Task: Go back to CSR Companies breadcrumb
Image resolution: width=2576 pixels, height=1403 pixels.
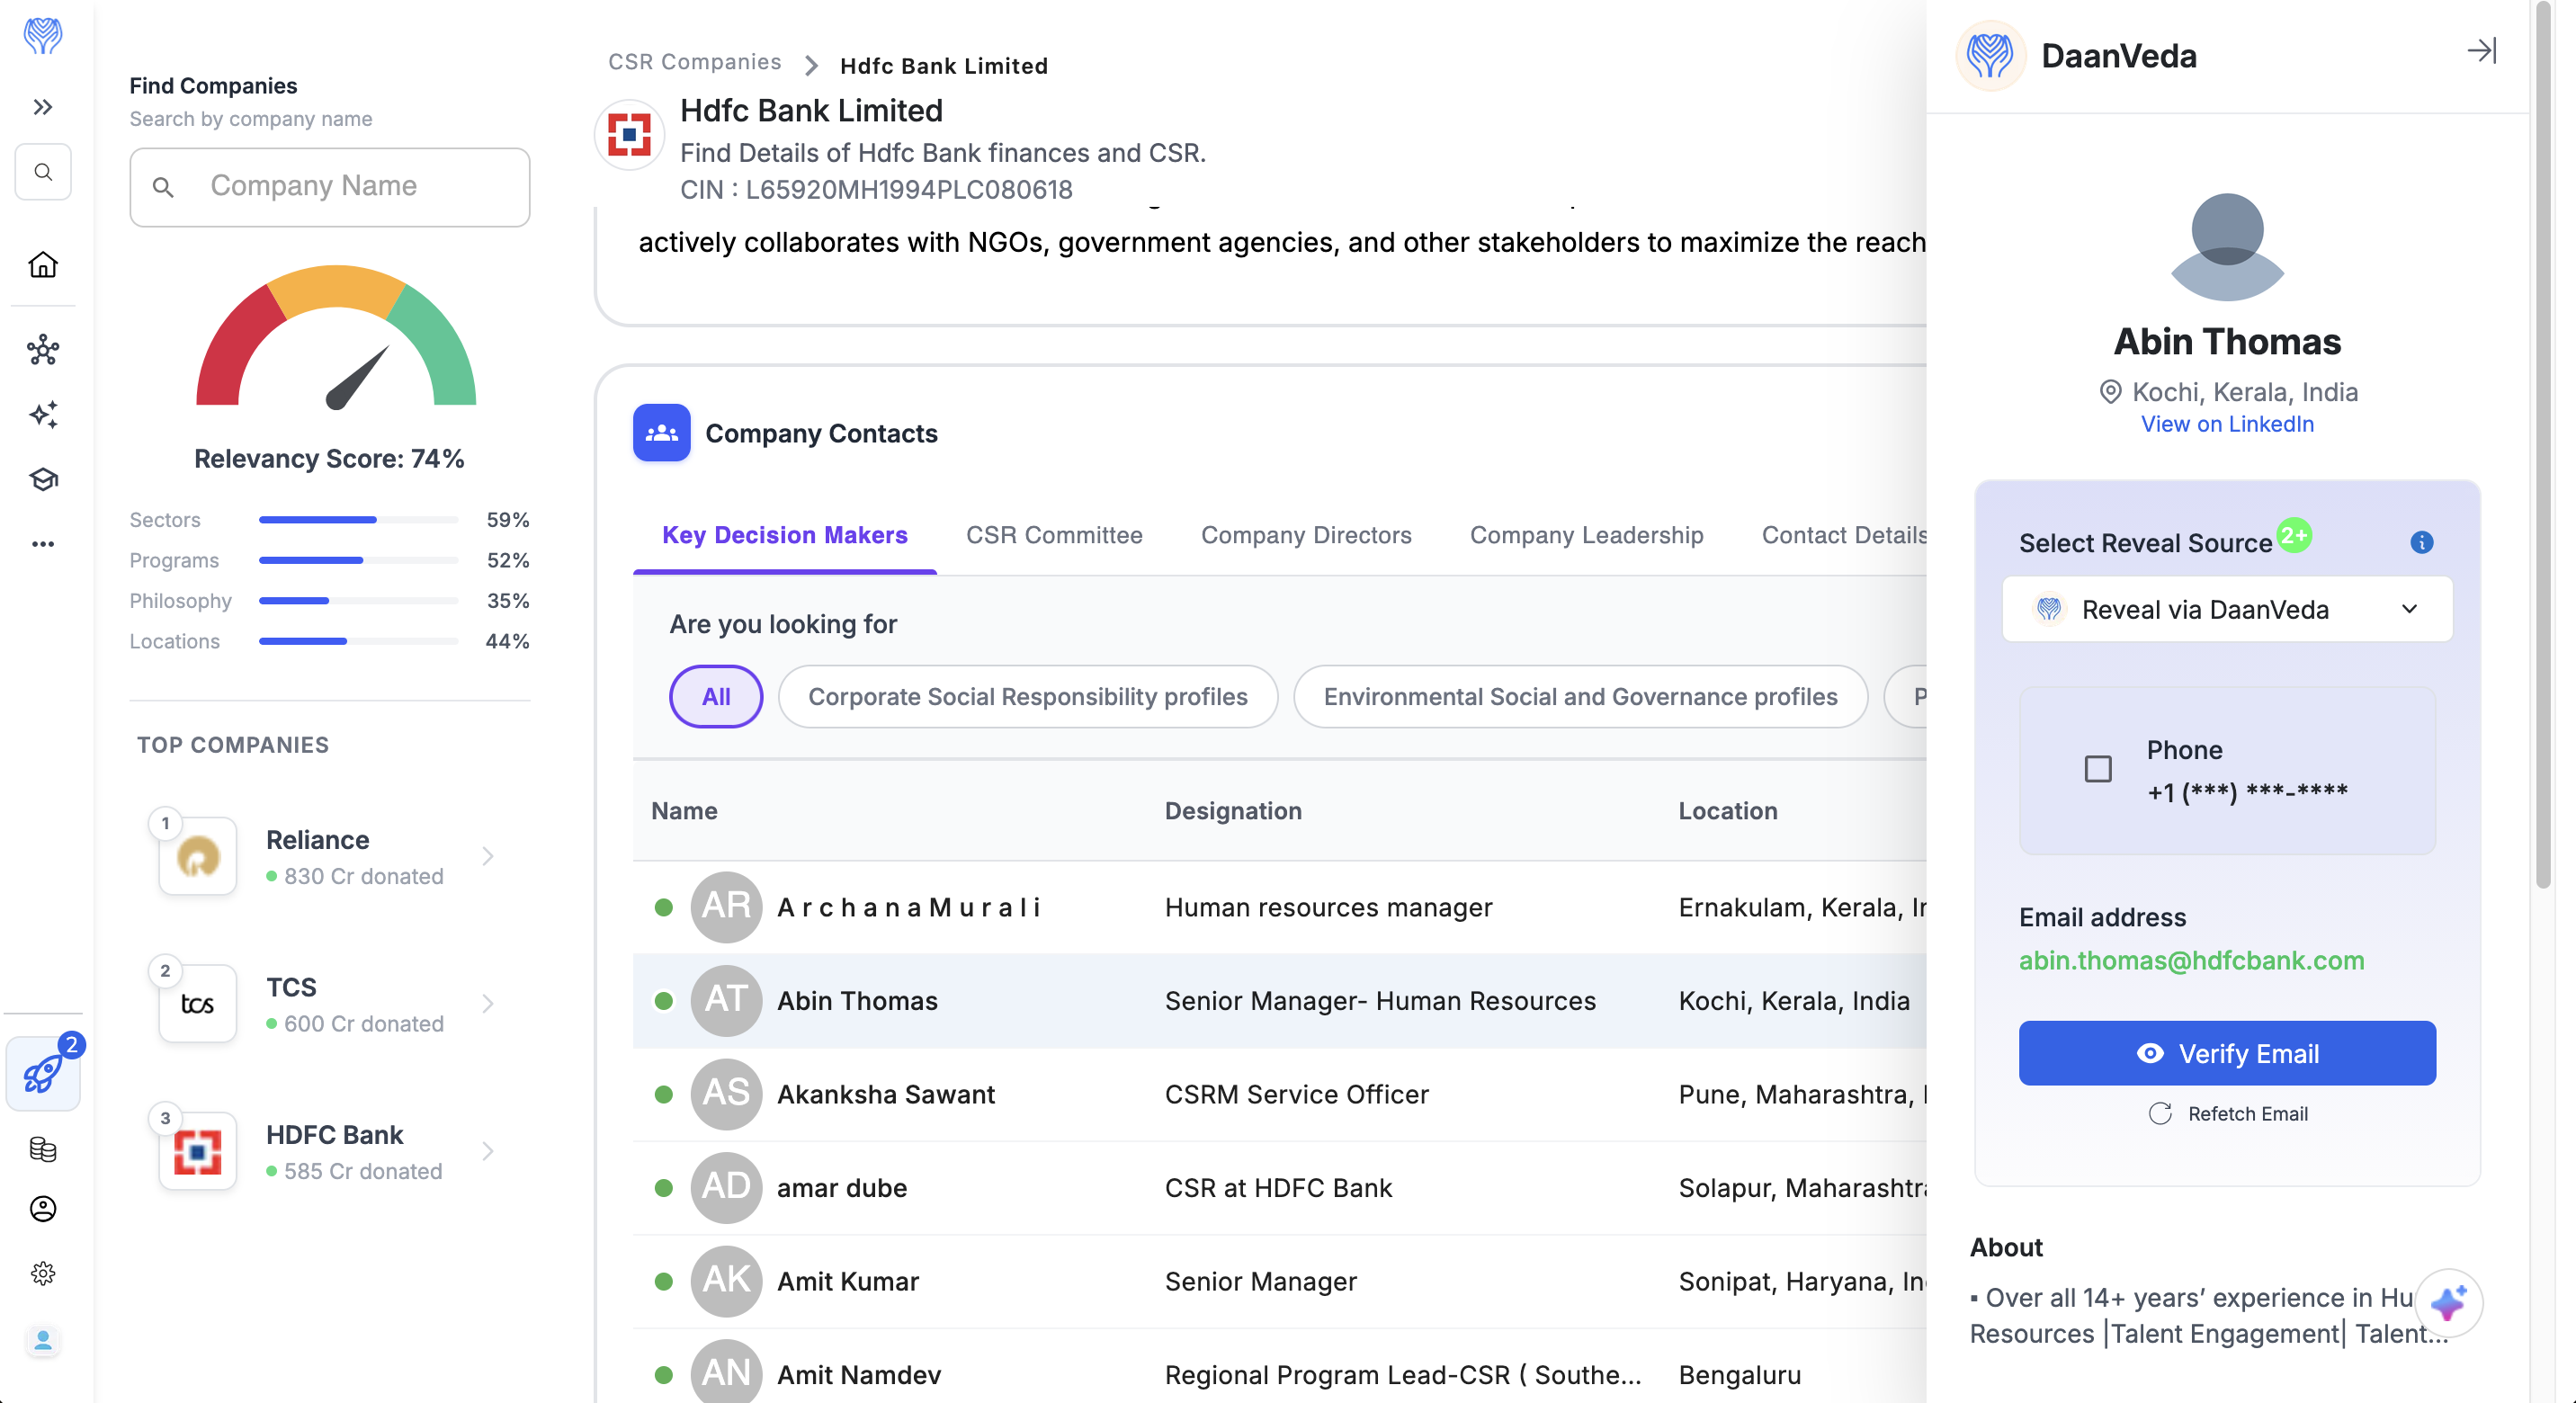Action: [x=694, y=62]
